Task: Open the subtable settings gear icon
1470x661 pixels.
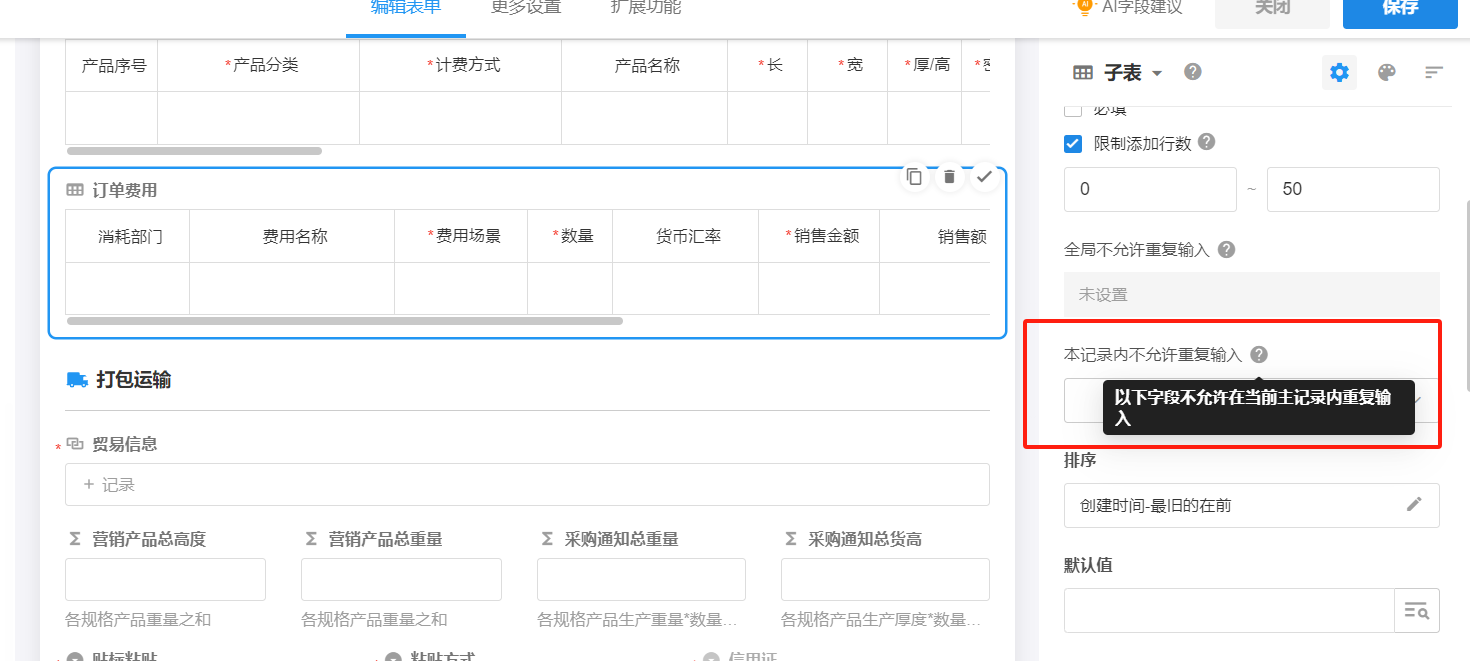Action: pos(1339,71)
